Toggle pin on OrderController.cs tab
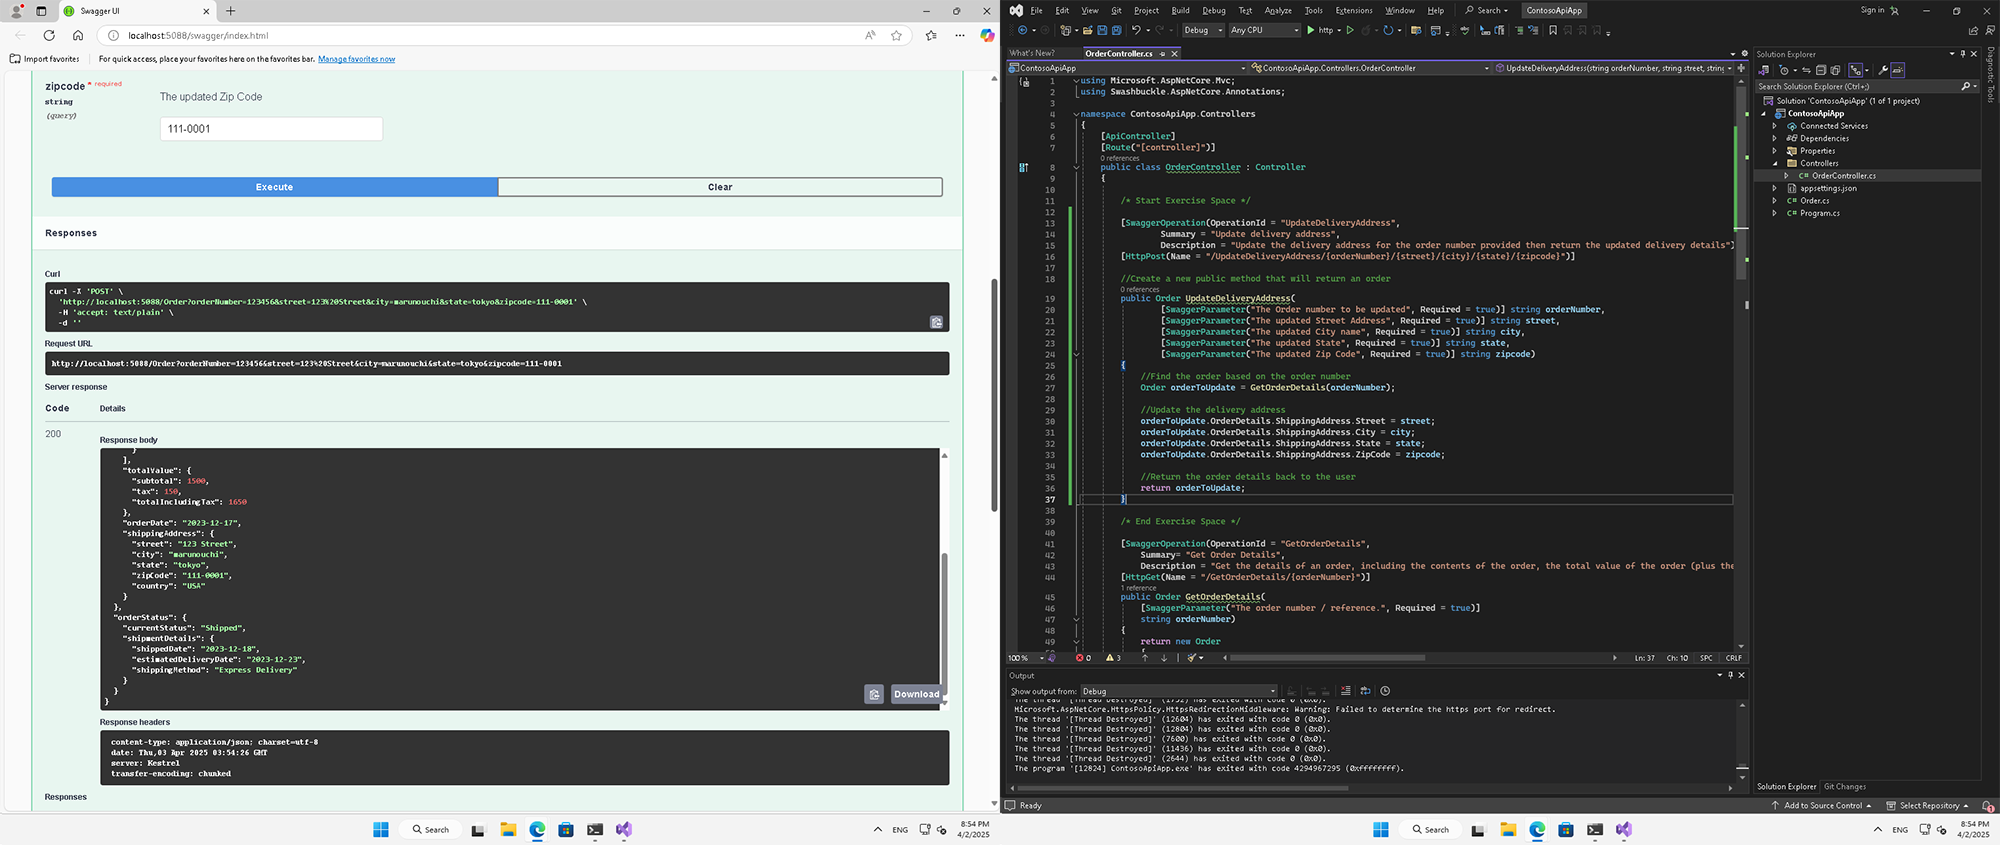The width and height of the screenshot is (2000, 845). click(x=1162, y=54)
